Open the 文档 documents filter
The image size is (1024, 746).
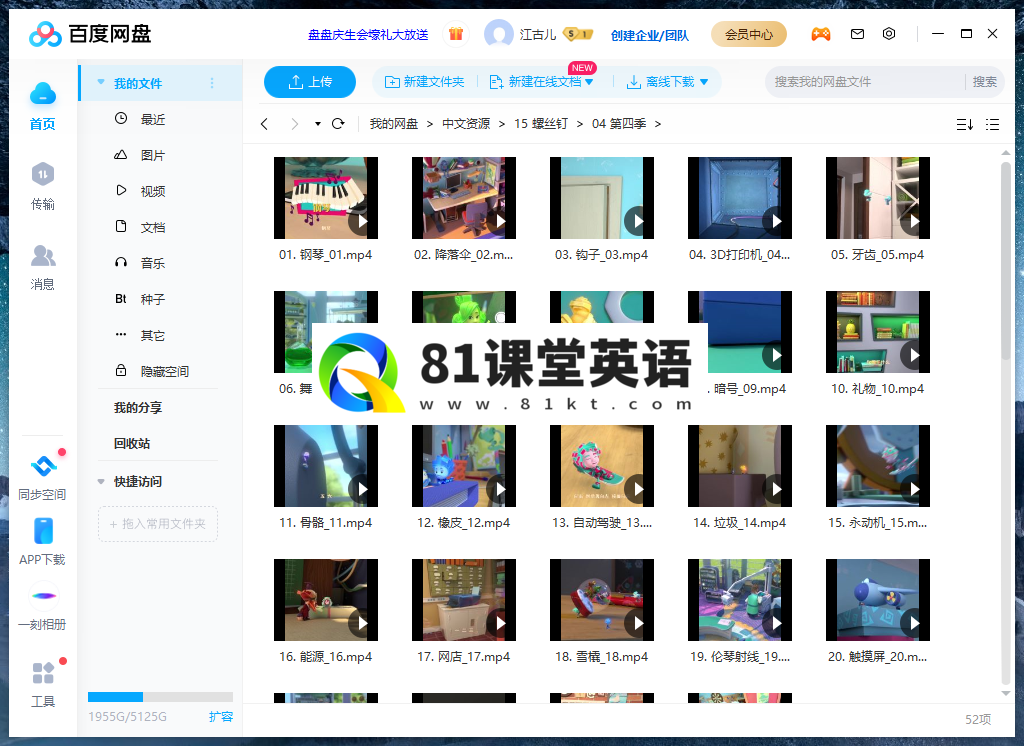[x=153, y=227]
